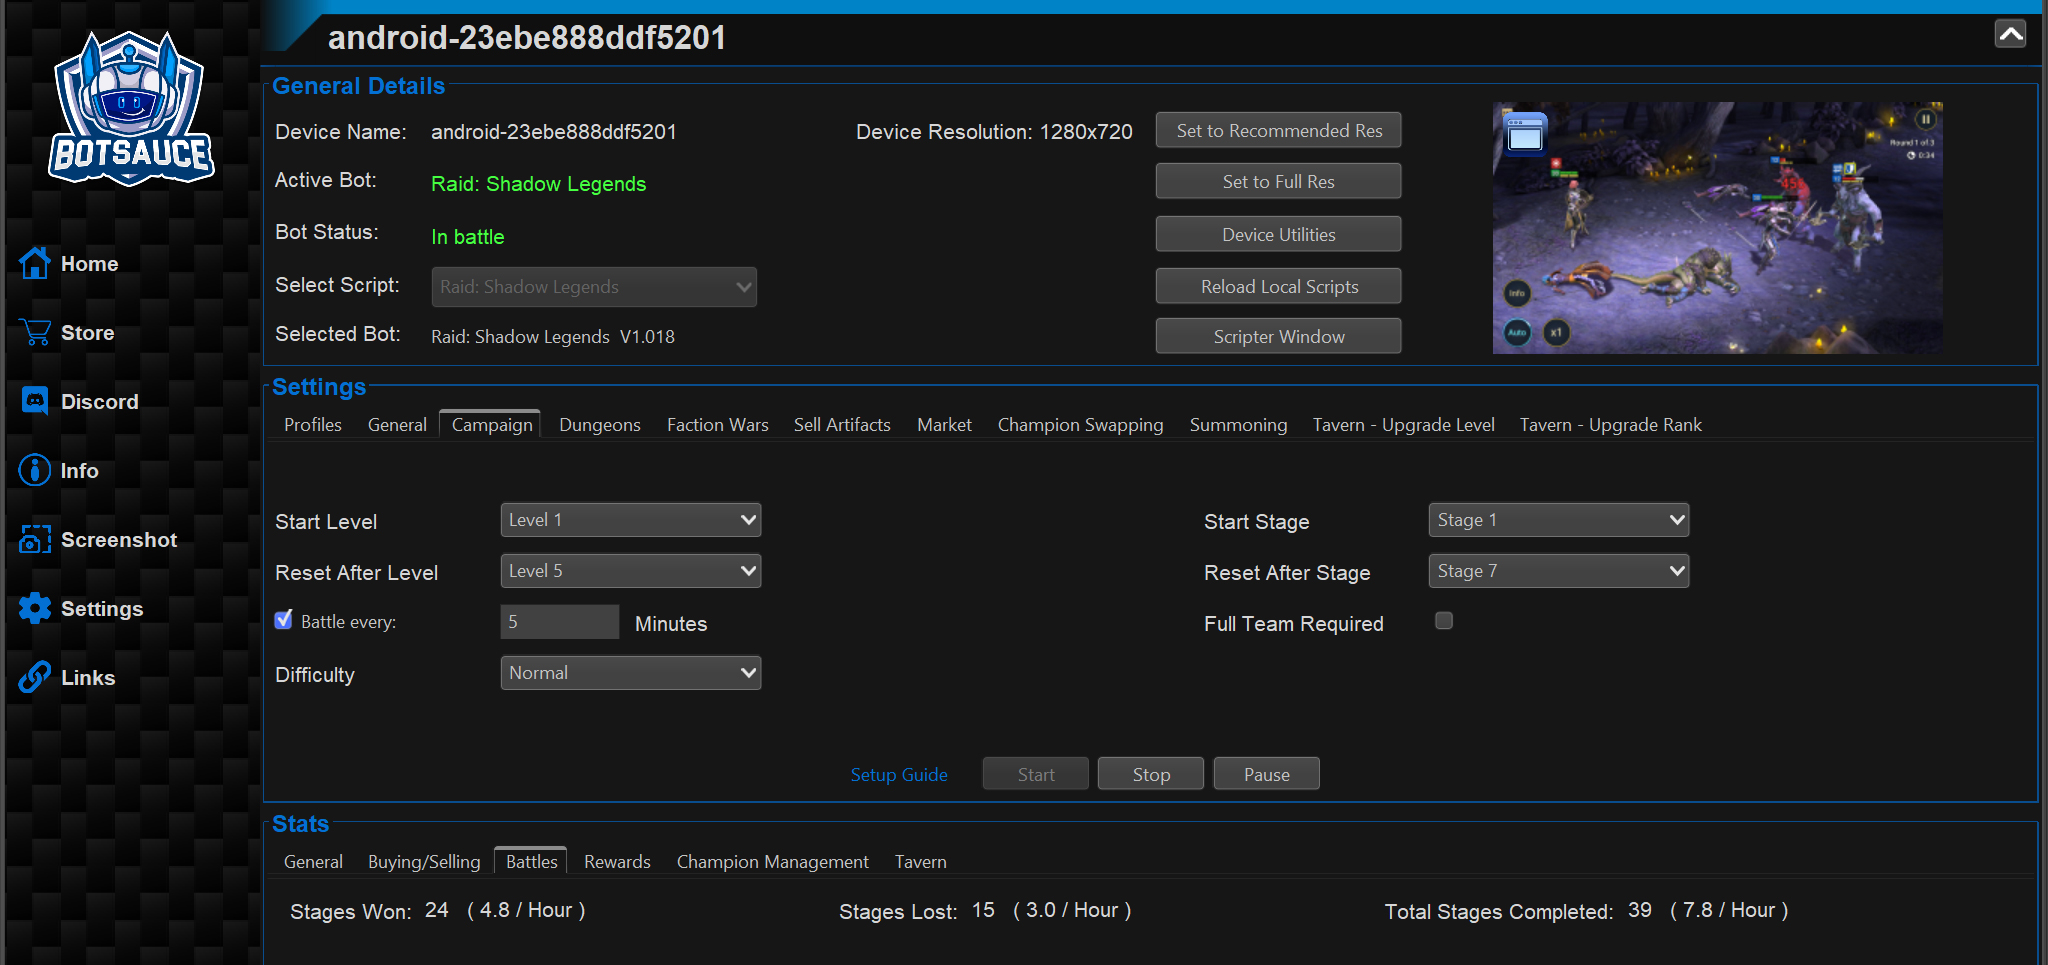Open the Rewards stats tab

point(617,862)
